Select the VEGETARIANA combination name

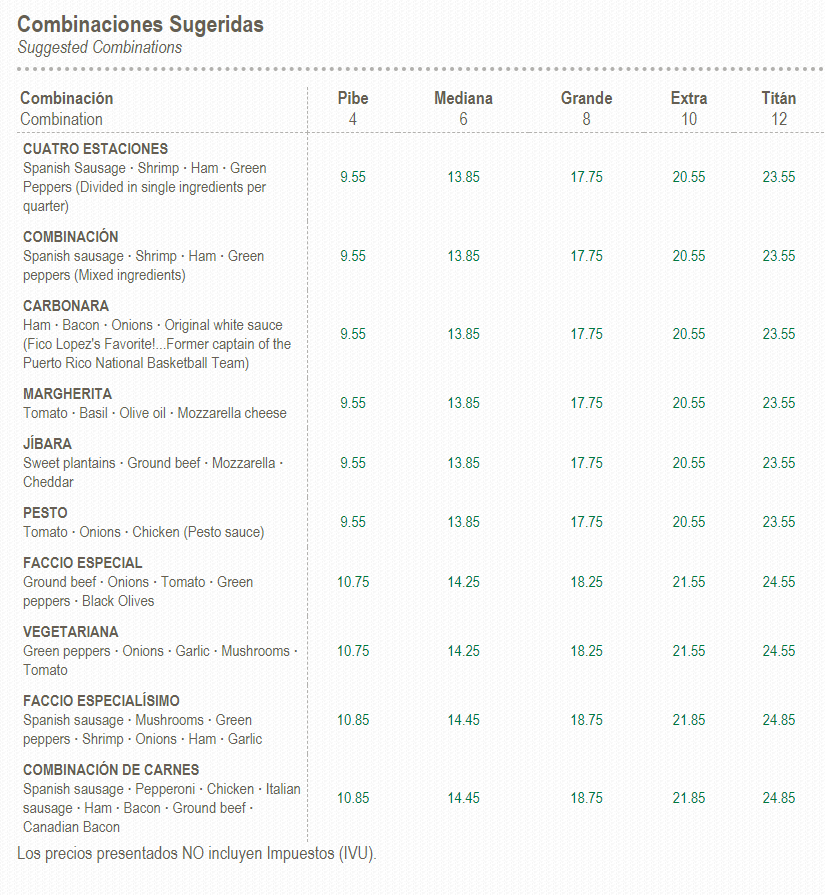pyautogui.click(x=70, y=632)
